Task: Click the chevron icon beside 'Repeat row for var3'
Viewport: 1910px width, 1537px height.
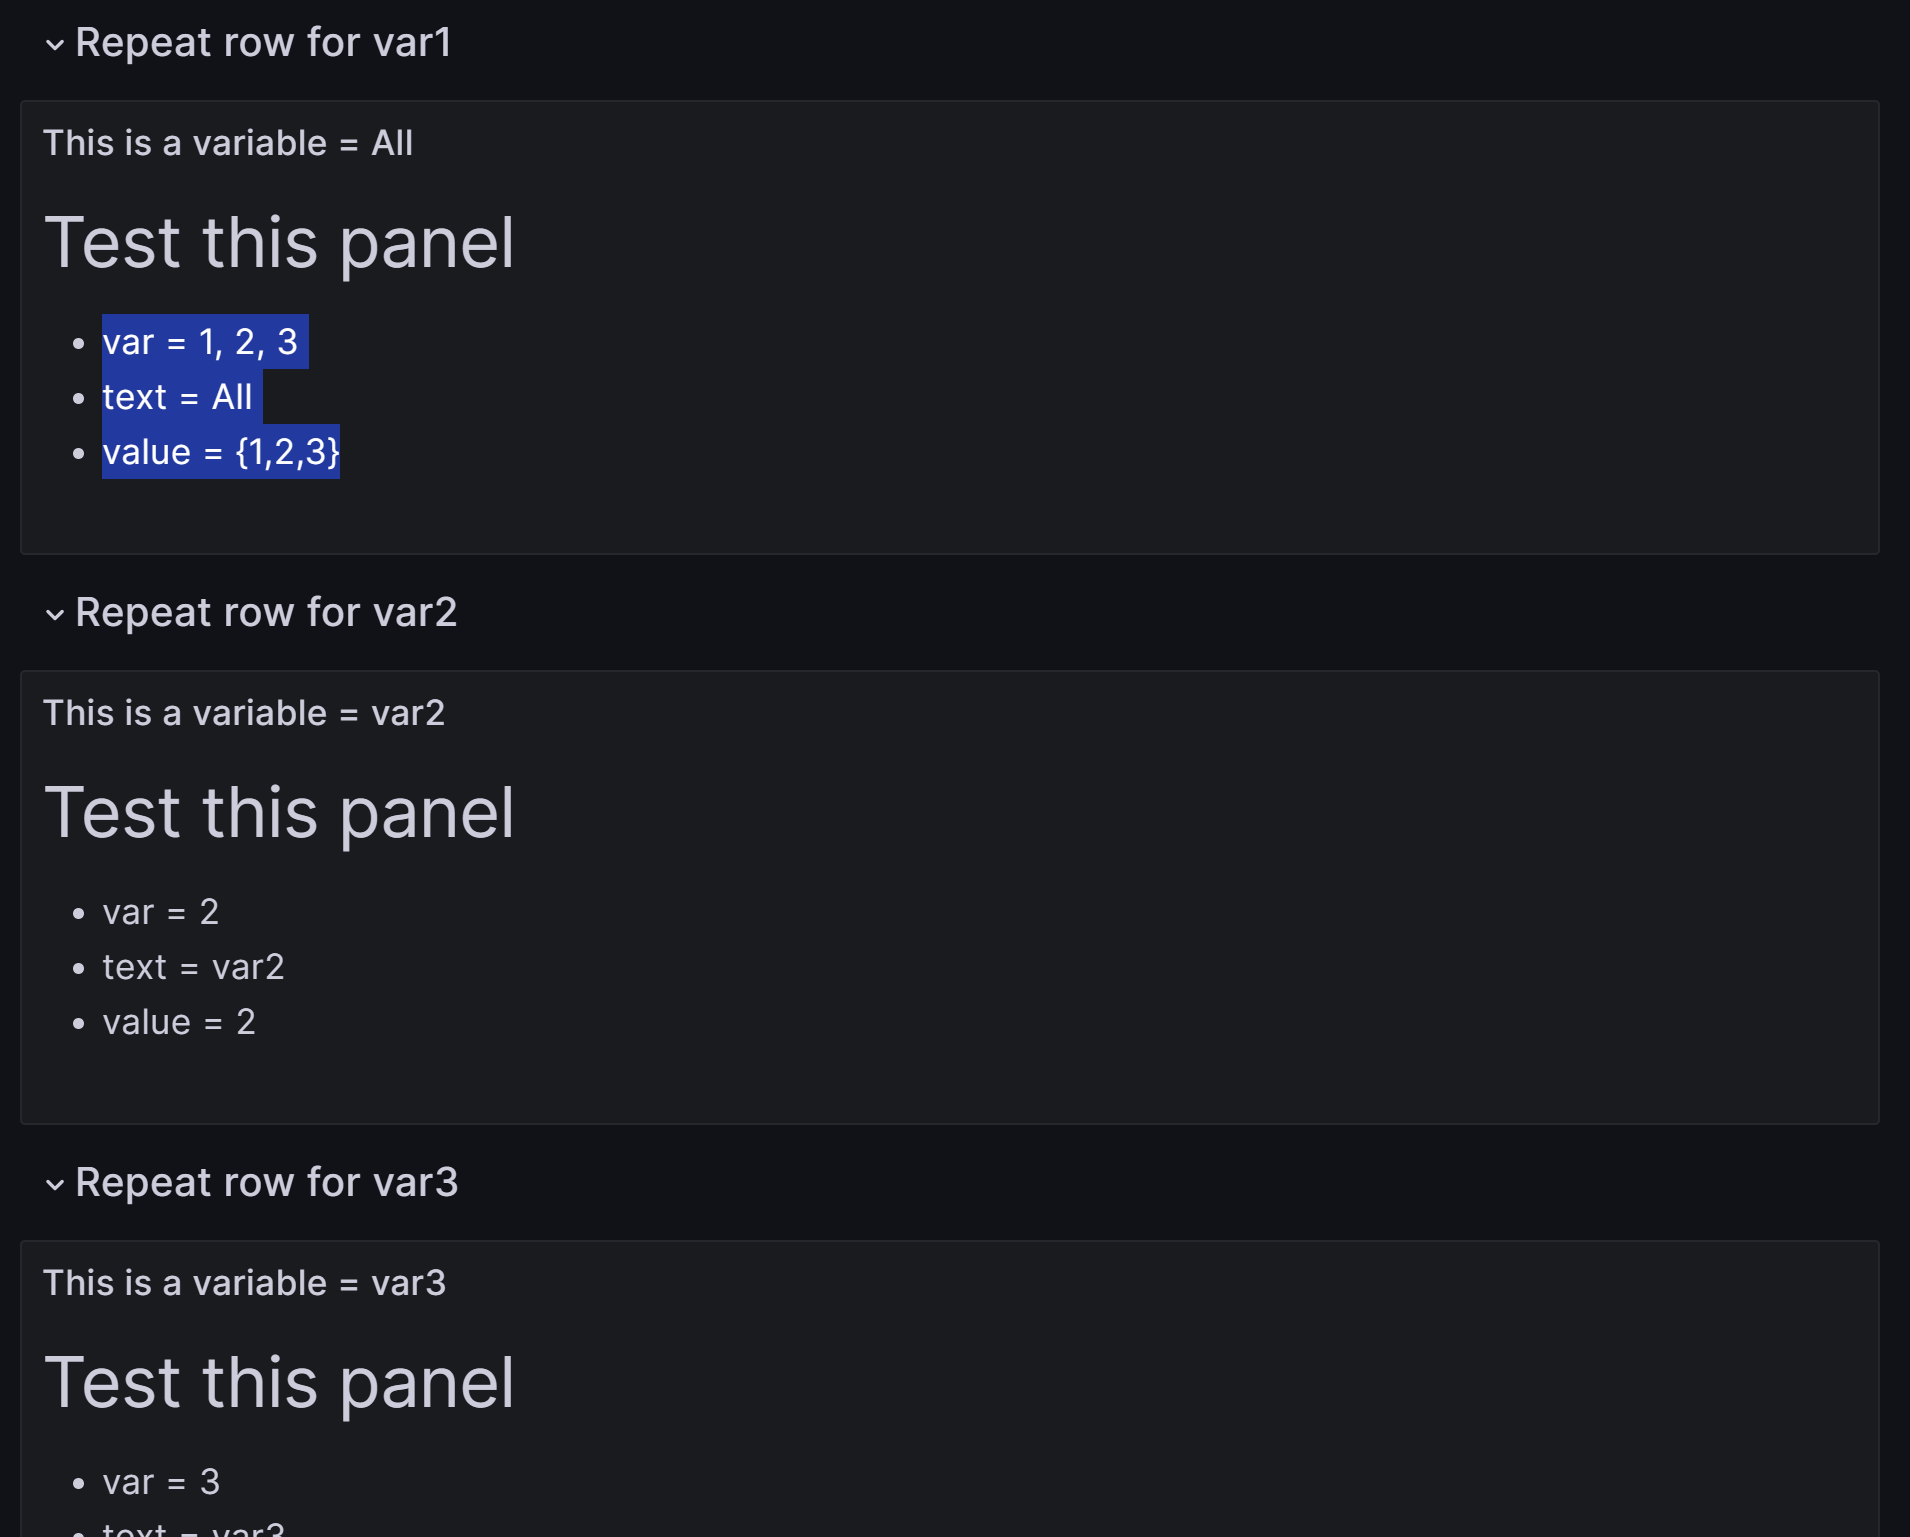Action: click(56, 1183)
